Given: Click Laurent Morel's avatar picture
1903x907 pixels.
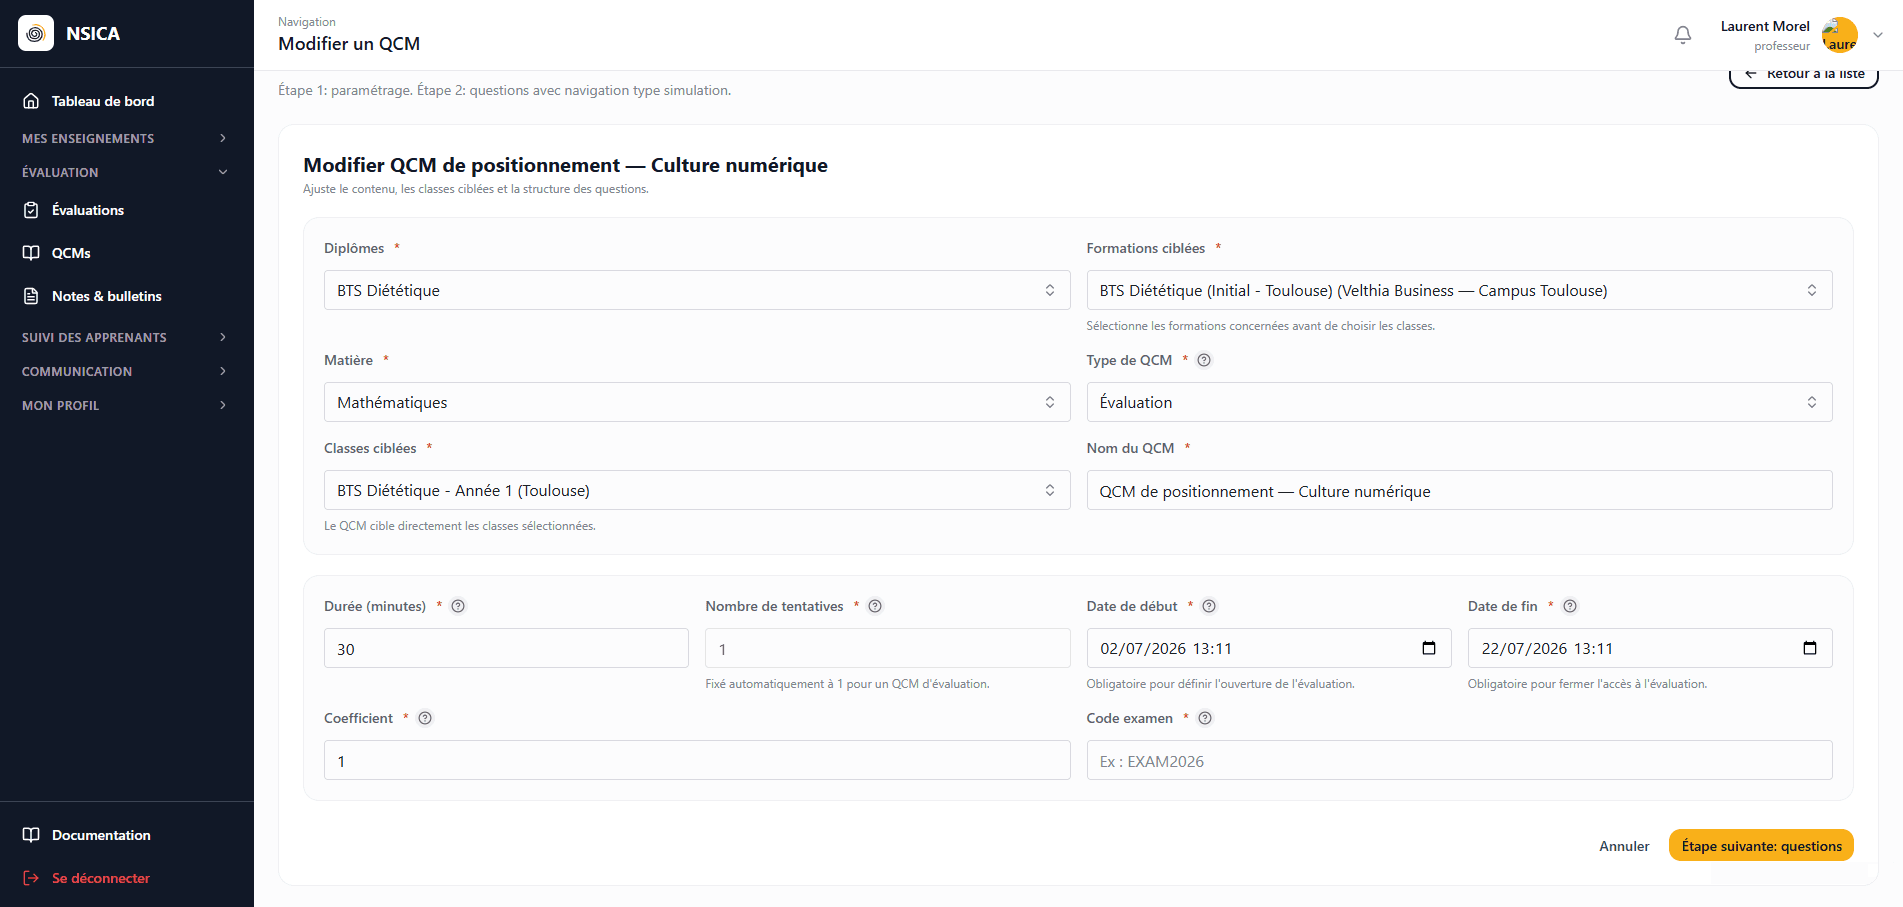Looking at the screenshot, I should pyautogui.click(x=1840, y=35).
